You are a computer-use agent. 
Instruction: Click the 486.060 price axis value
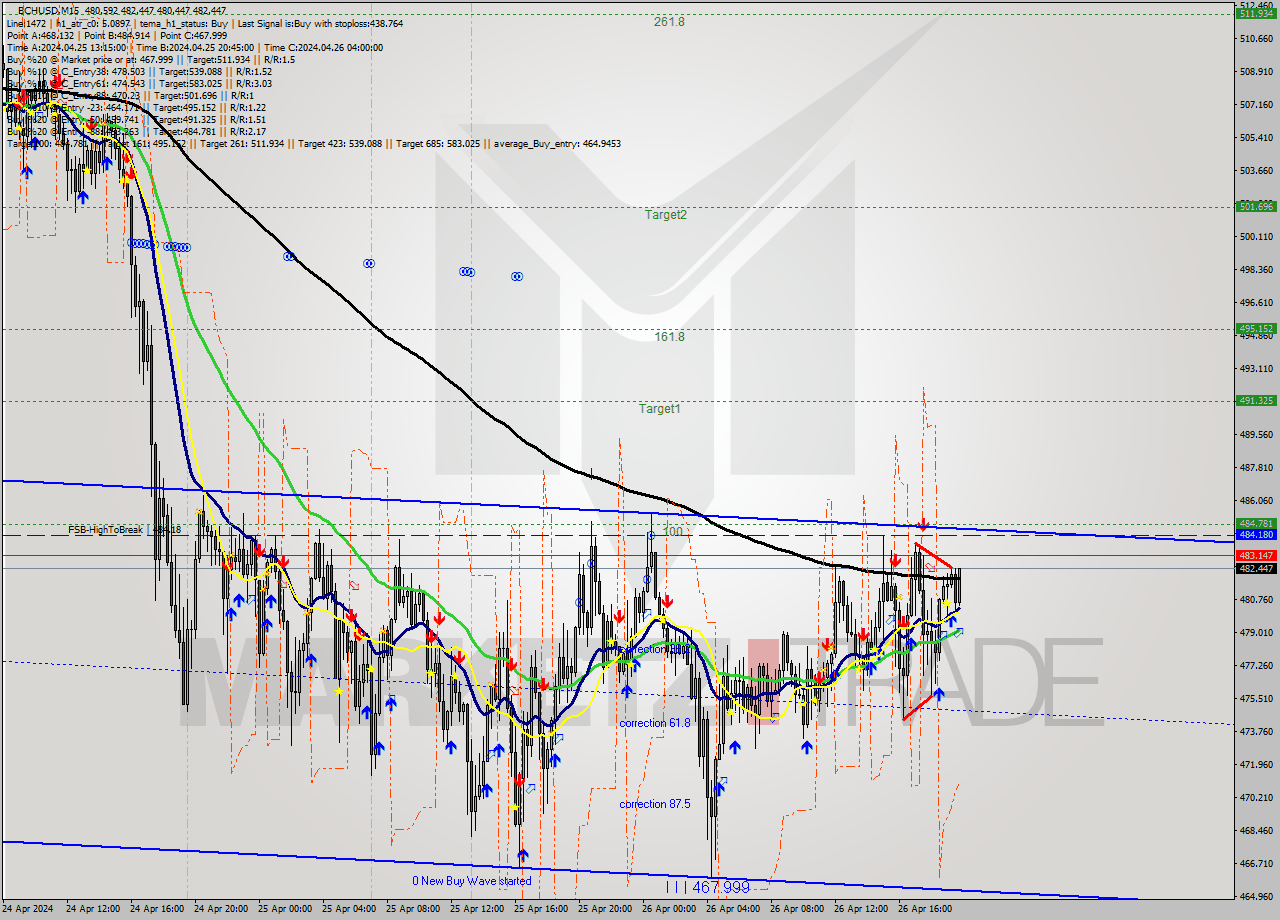pyautogui.click(x=1256, y=501)
